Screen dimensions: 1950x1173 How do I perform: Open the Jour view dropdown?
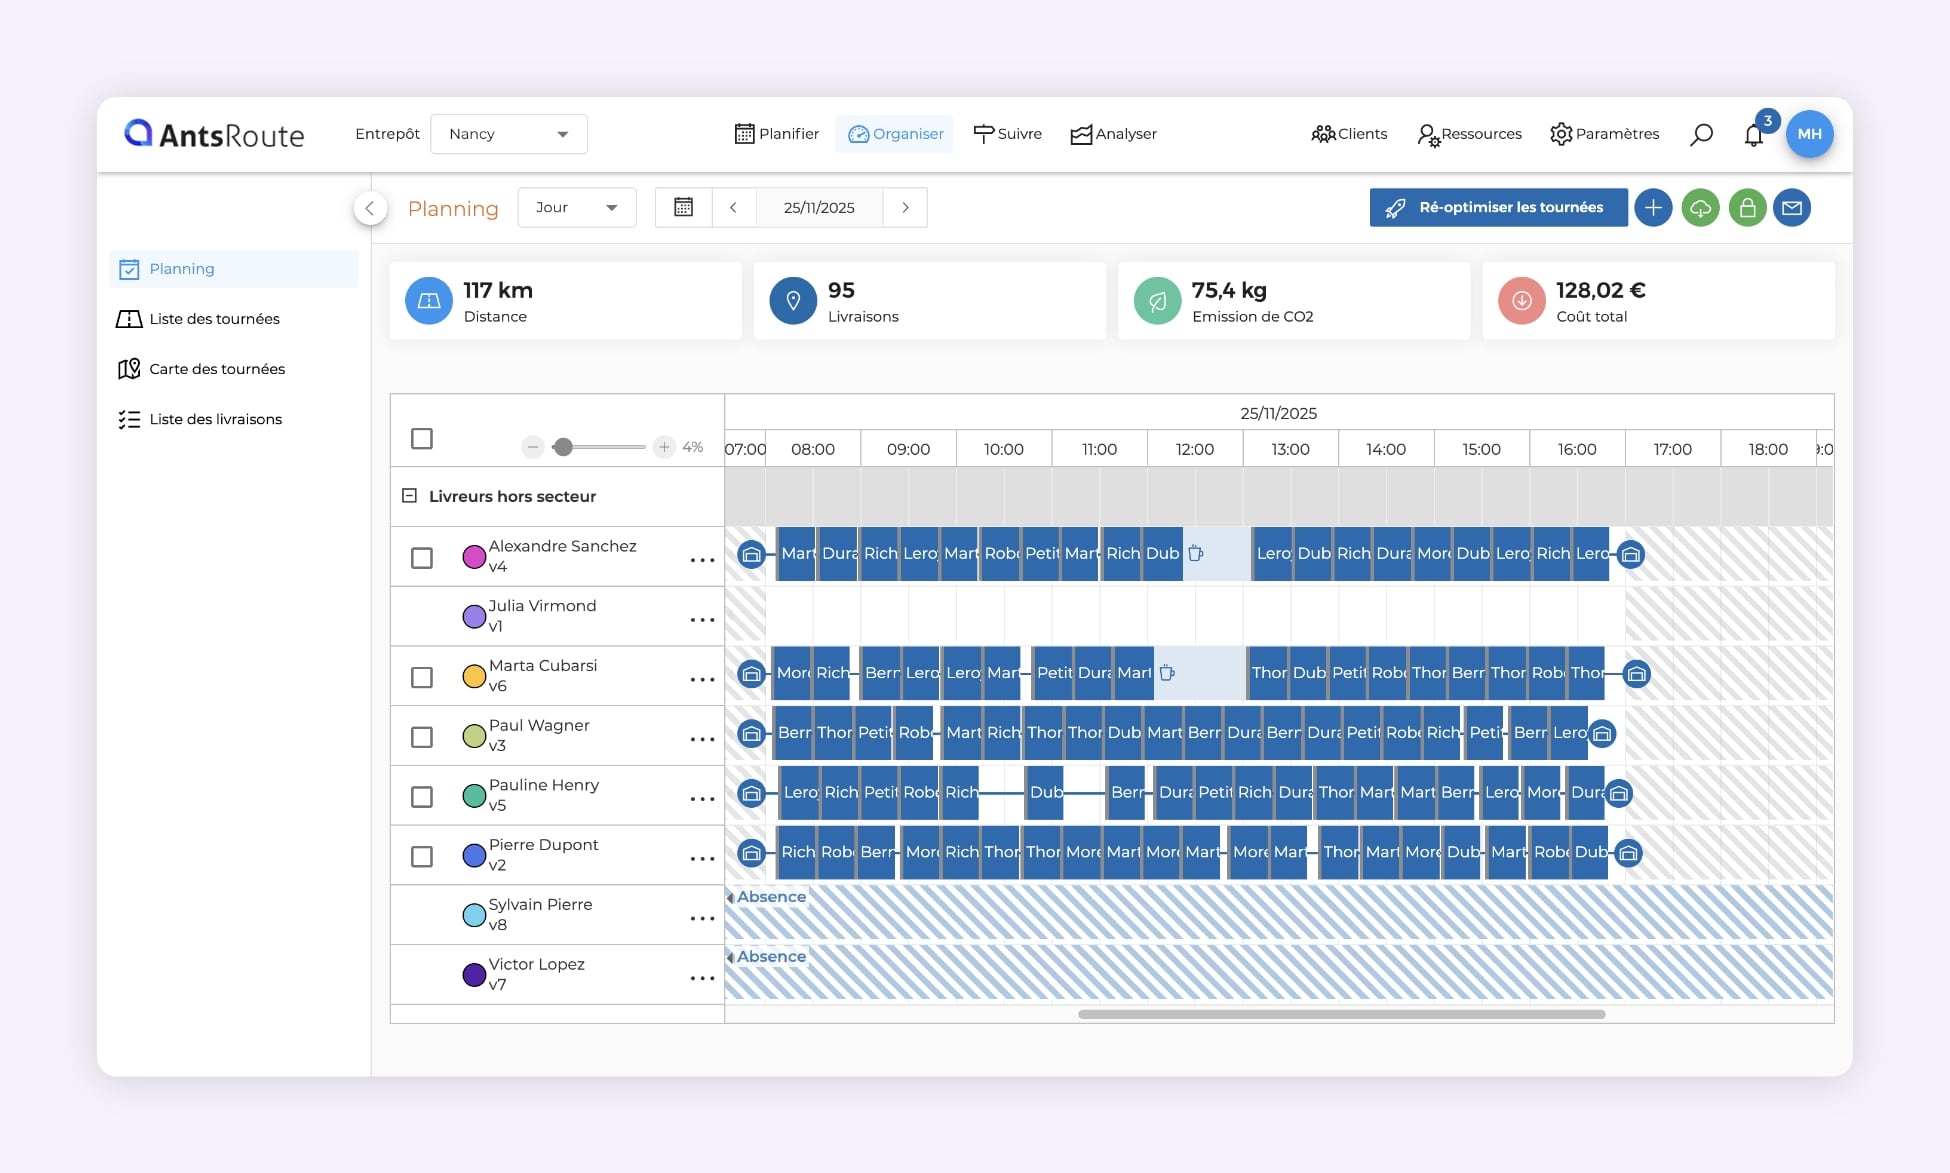click(576, 207)
